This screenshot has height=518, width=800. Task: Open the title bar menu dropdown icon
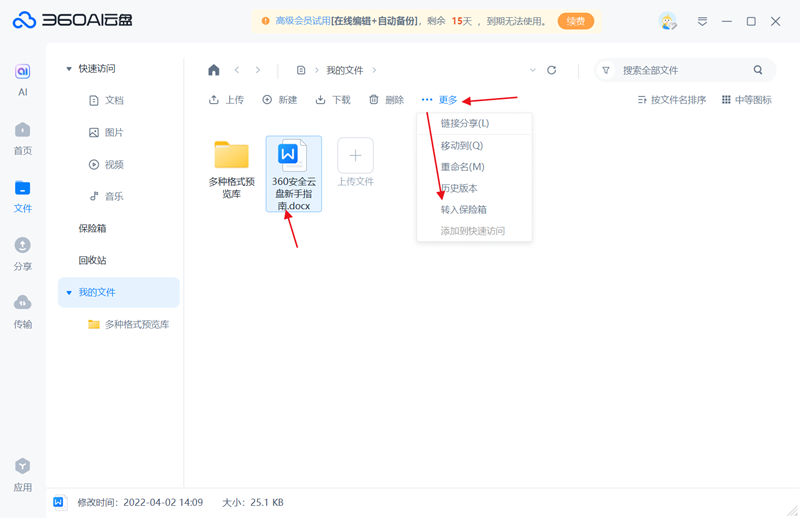pos(702,21)
